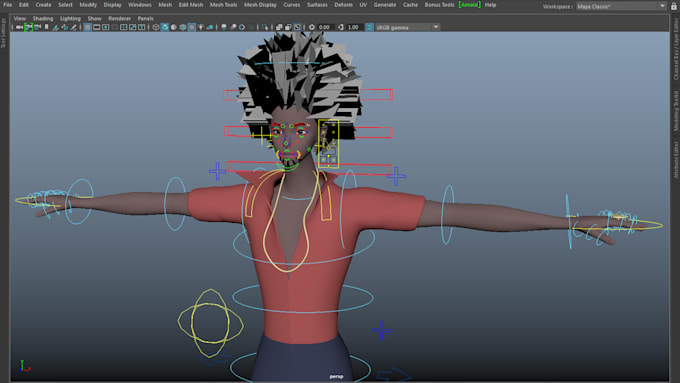Toggle the Resolution Gate display
This screenshot has width=680, height=383.
coord(105,27)
